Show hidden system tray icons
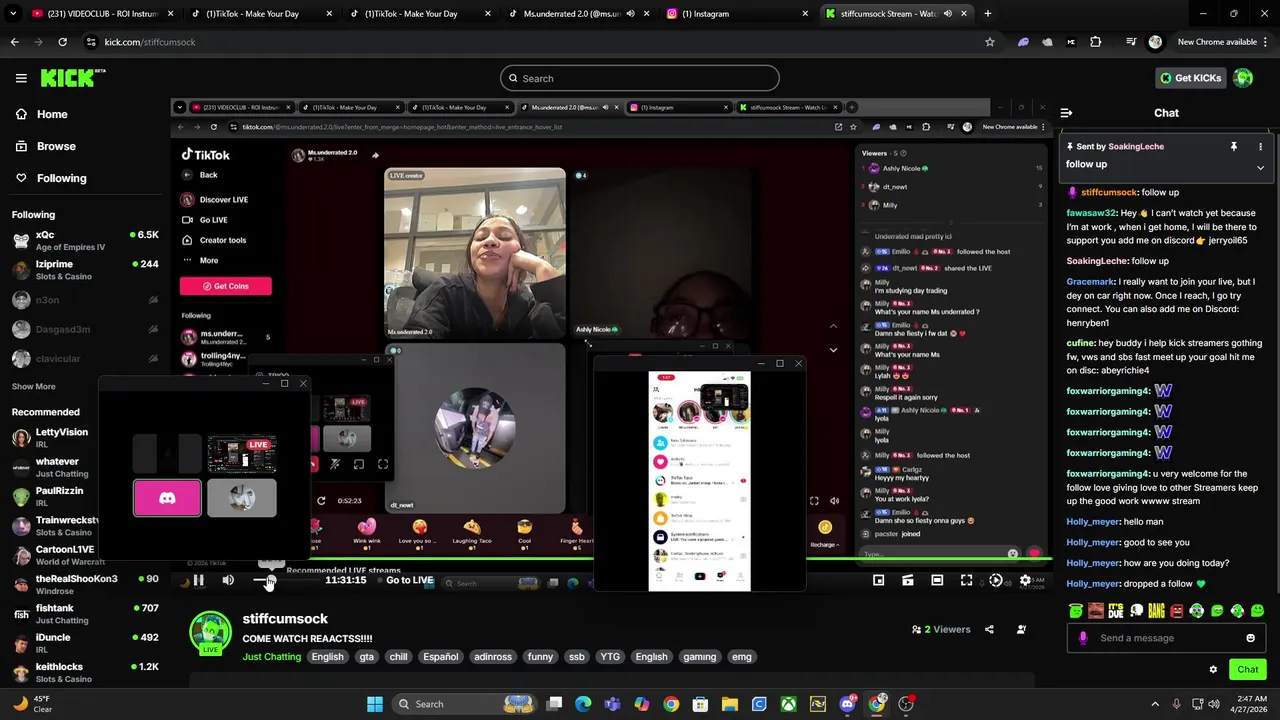The image size is (1280, 720). pyautogui.click(x=1155, y=704)
